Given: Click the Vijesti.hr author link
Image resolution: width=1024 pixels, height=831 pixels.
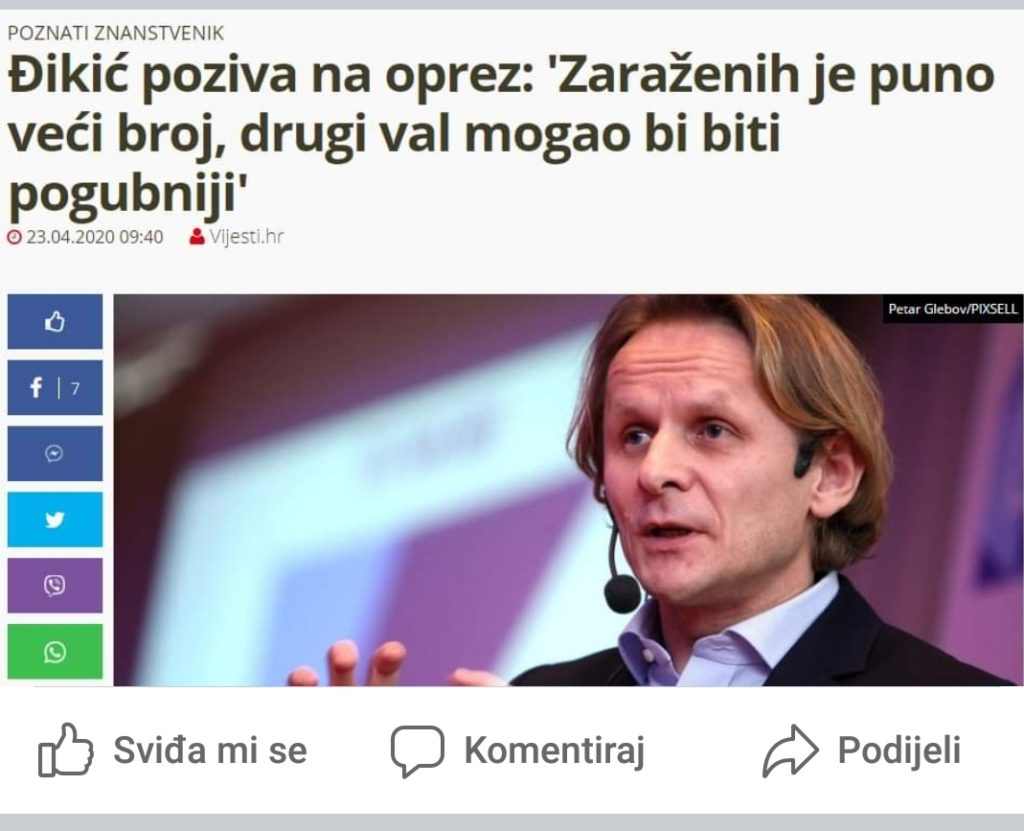Looking at the screenshot, I should (246, 236).
